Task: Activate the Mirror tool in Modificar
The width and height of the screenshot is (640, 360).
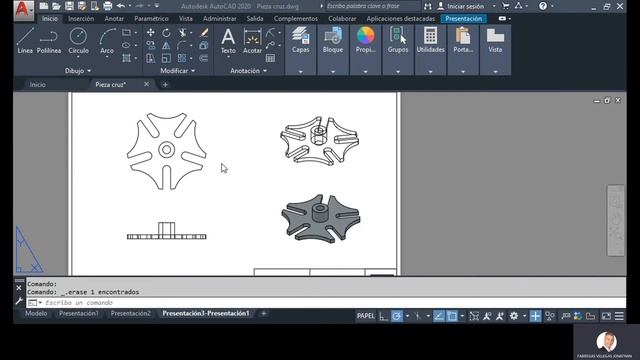Action: (x=166, y=45)
